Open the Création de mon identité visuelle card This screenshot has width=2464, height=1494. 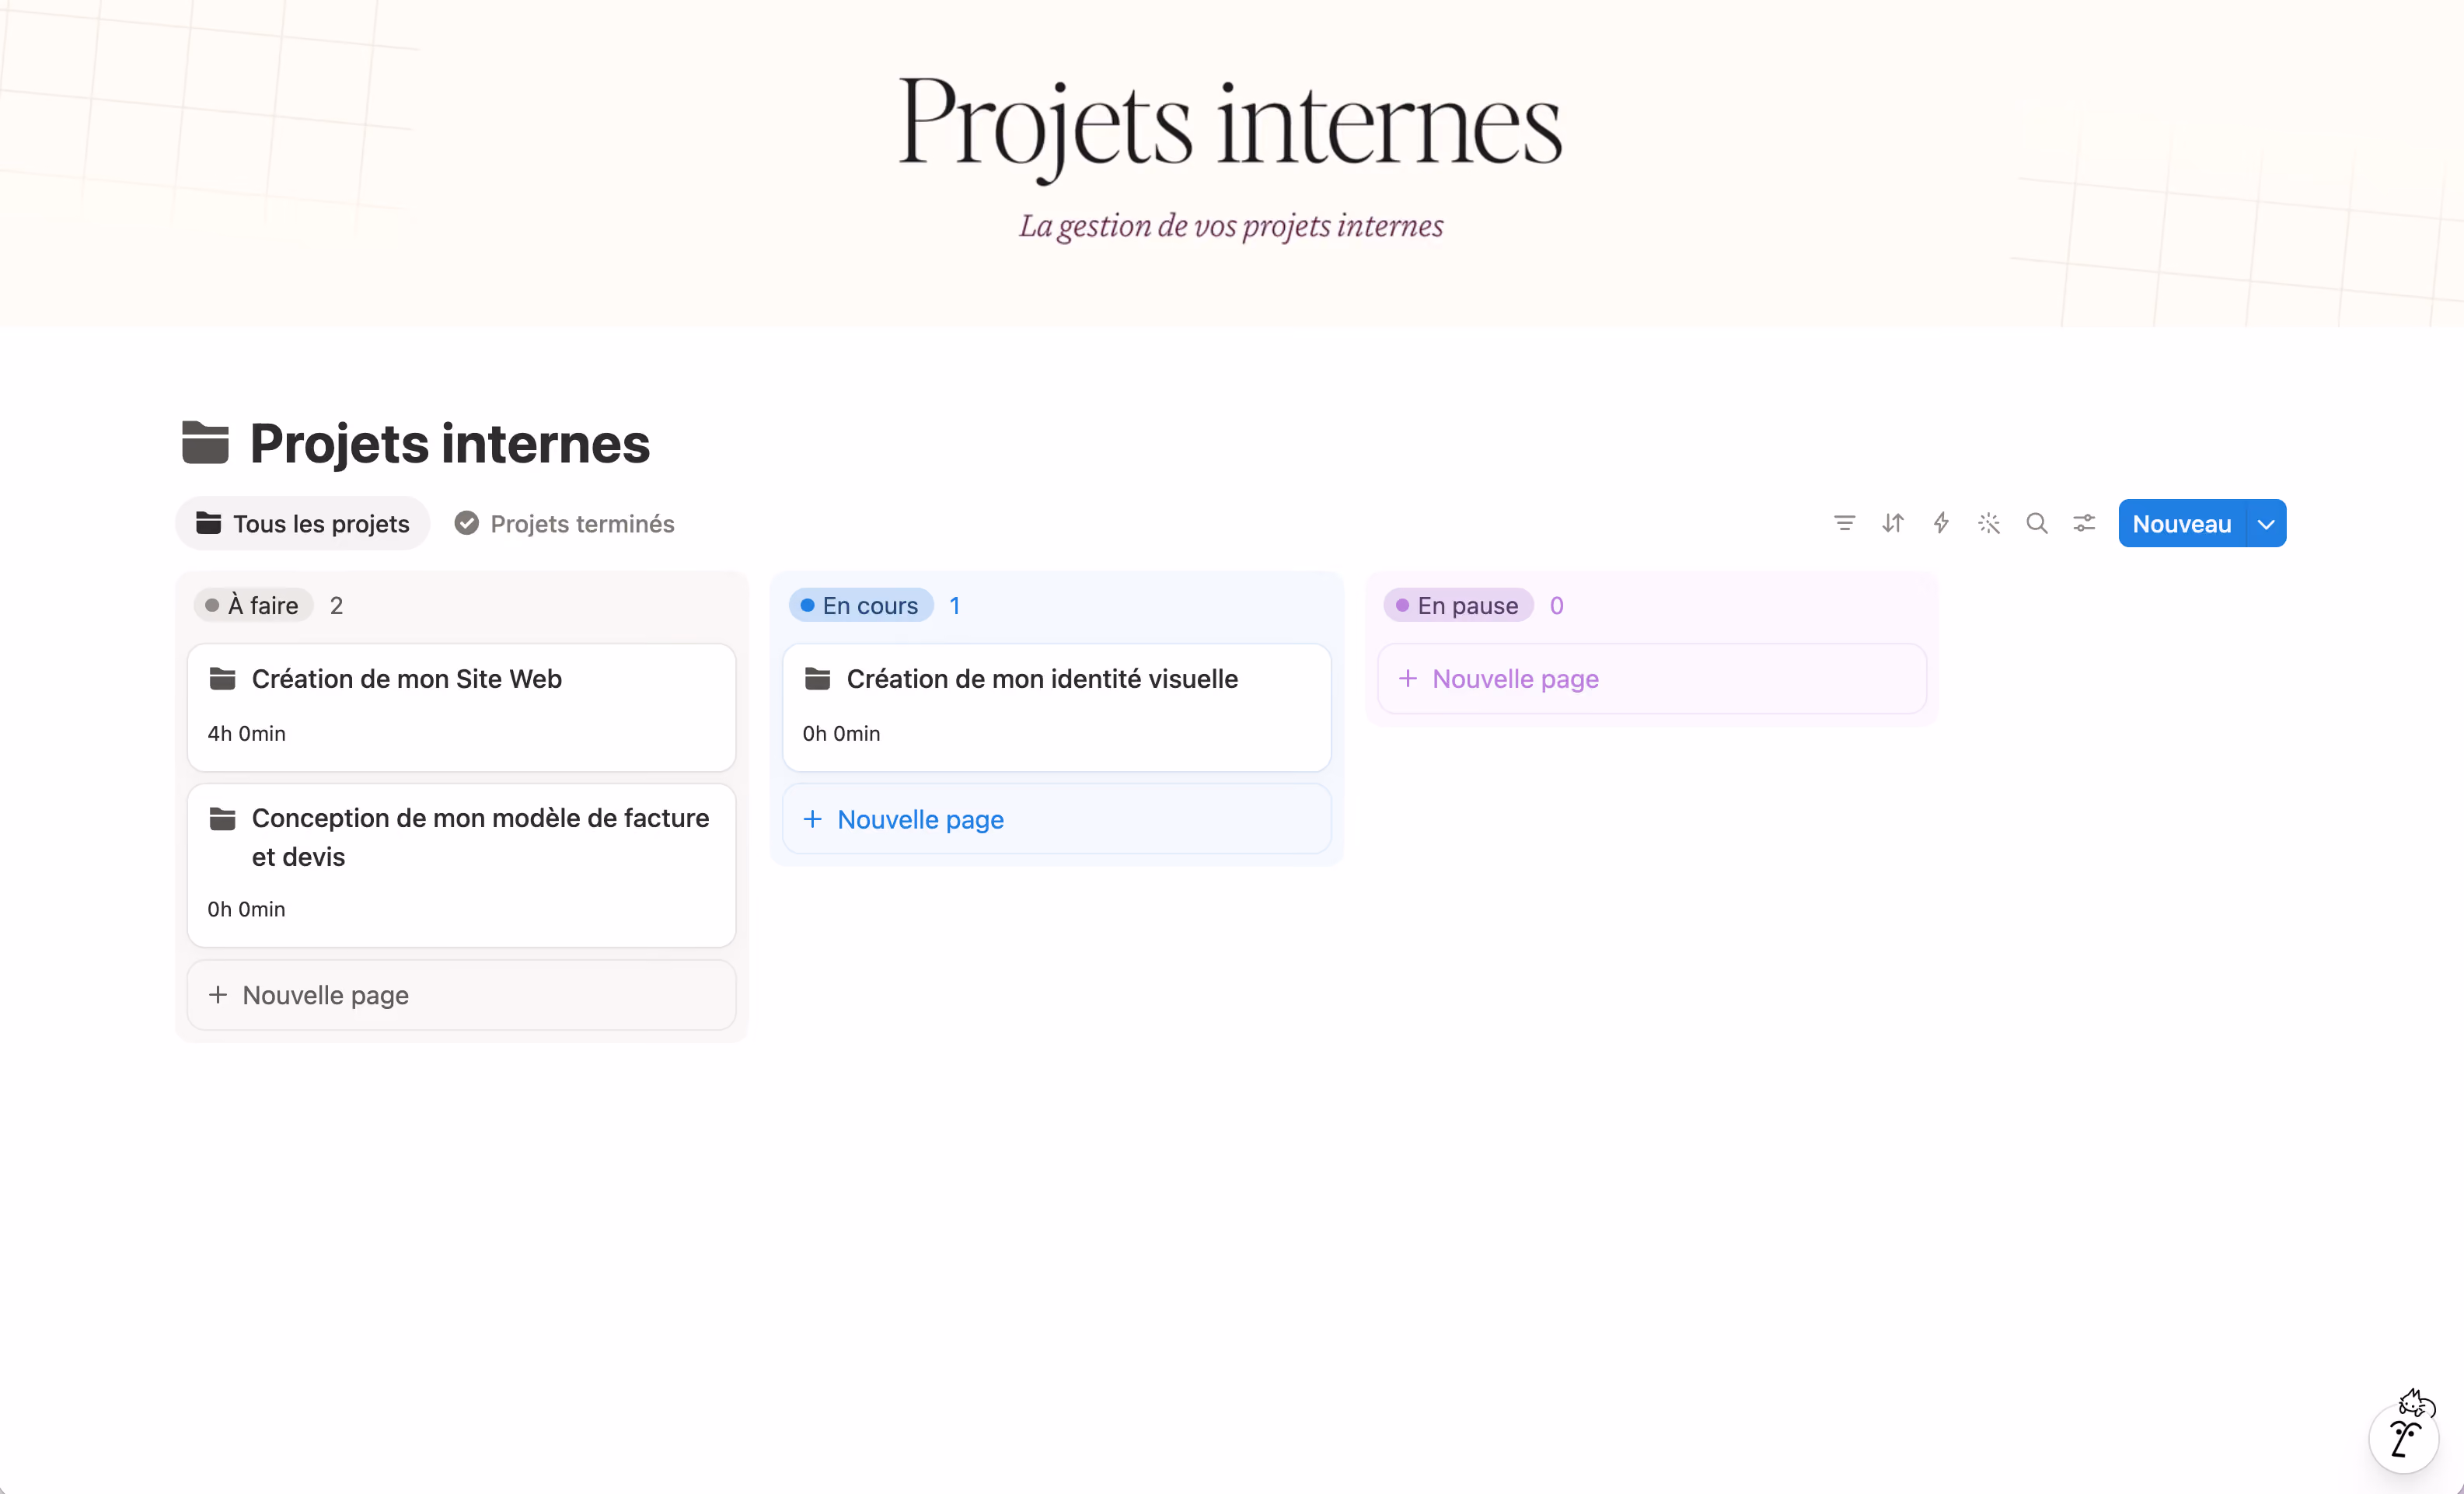[1056, 707]
